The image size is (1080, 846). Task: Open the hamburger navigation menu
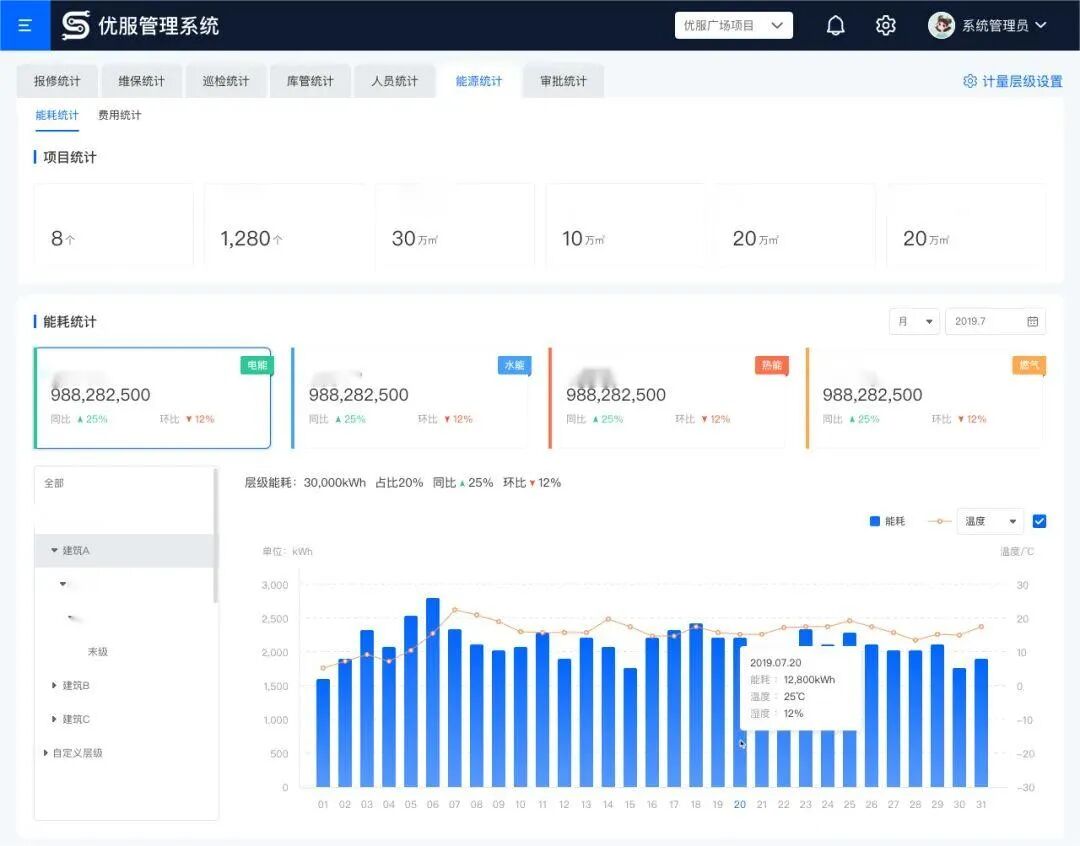click(x=25, y=25)
